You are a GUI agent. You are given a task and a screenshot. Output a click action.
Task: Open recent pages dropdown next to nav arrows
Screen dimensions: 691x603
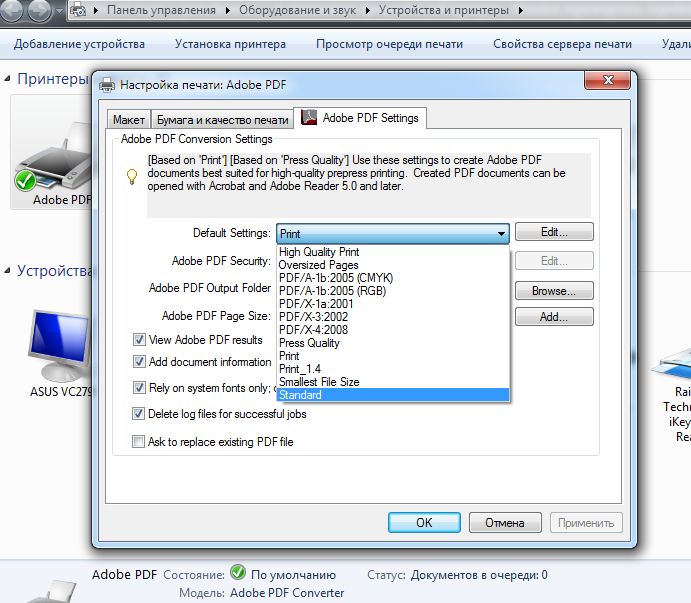tap(59, 11)
